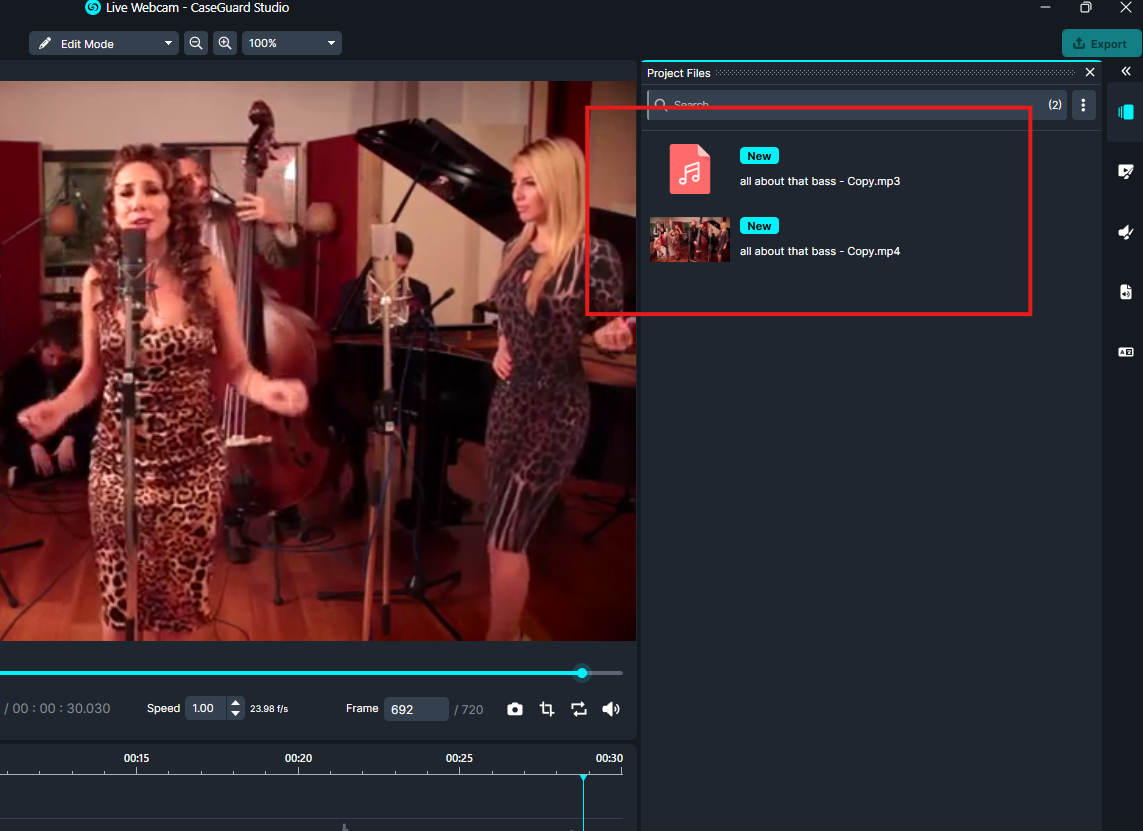This screenshot has width=1143, height=831.
Task: Click the zoom in magnifier icon
Action: [x=225, y=44]
